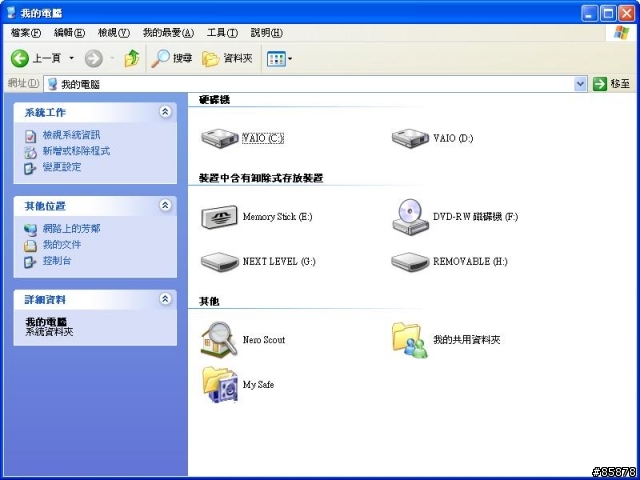Click the 移至 Go button
Viewport: 640px width, 480px height.
tap(611, 84)
